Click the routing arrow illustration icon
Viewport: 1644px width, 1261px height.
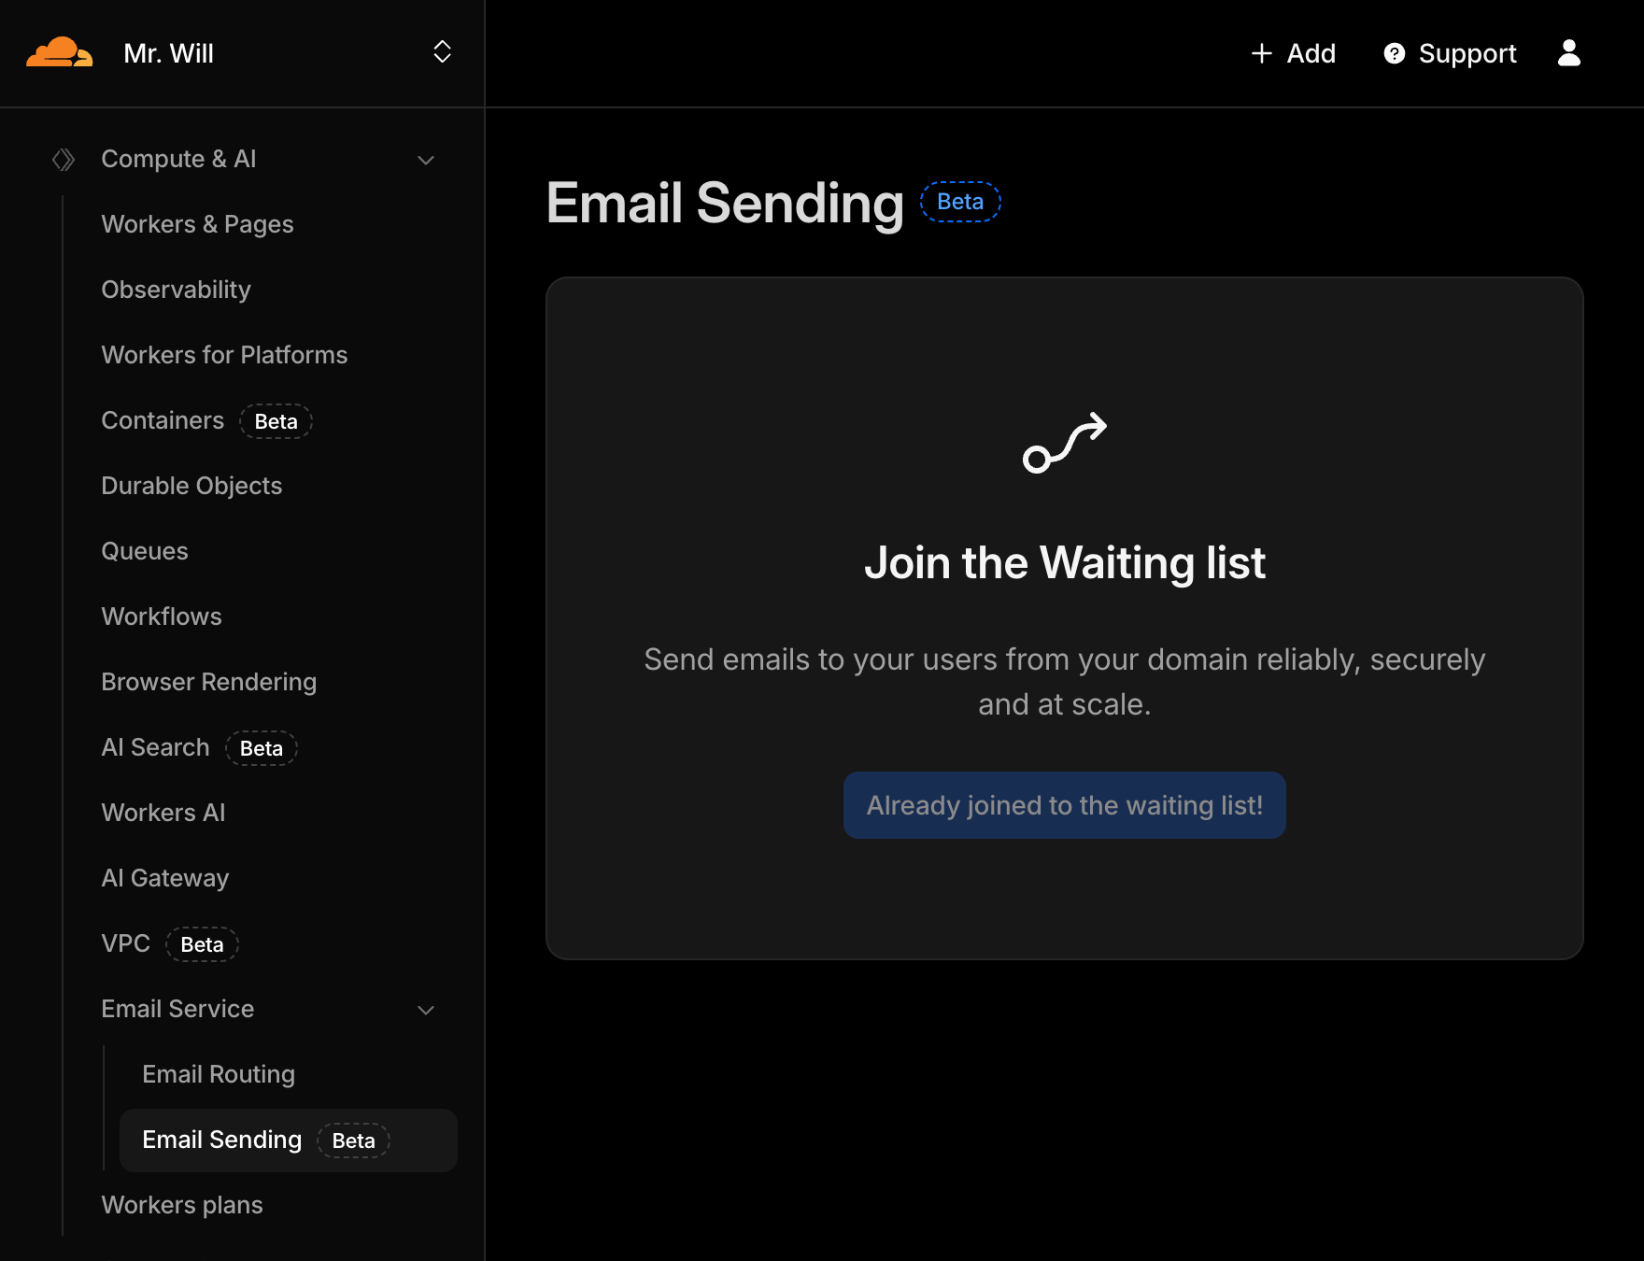1064,443
